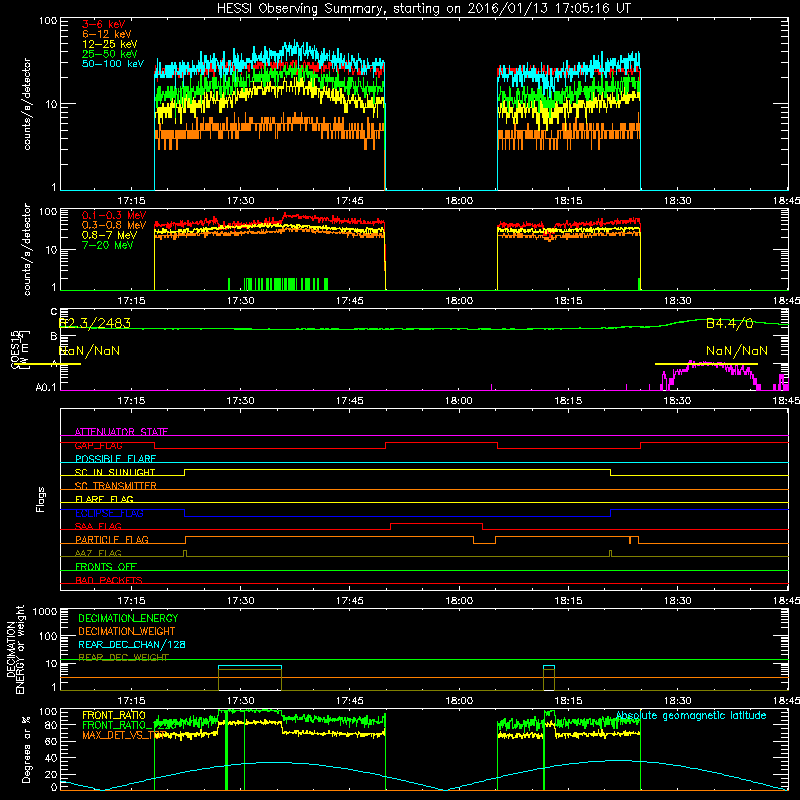
Task: Click the REAR_DEC_WEIGHT legend label
Action: 123,658
